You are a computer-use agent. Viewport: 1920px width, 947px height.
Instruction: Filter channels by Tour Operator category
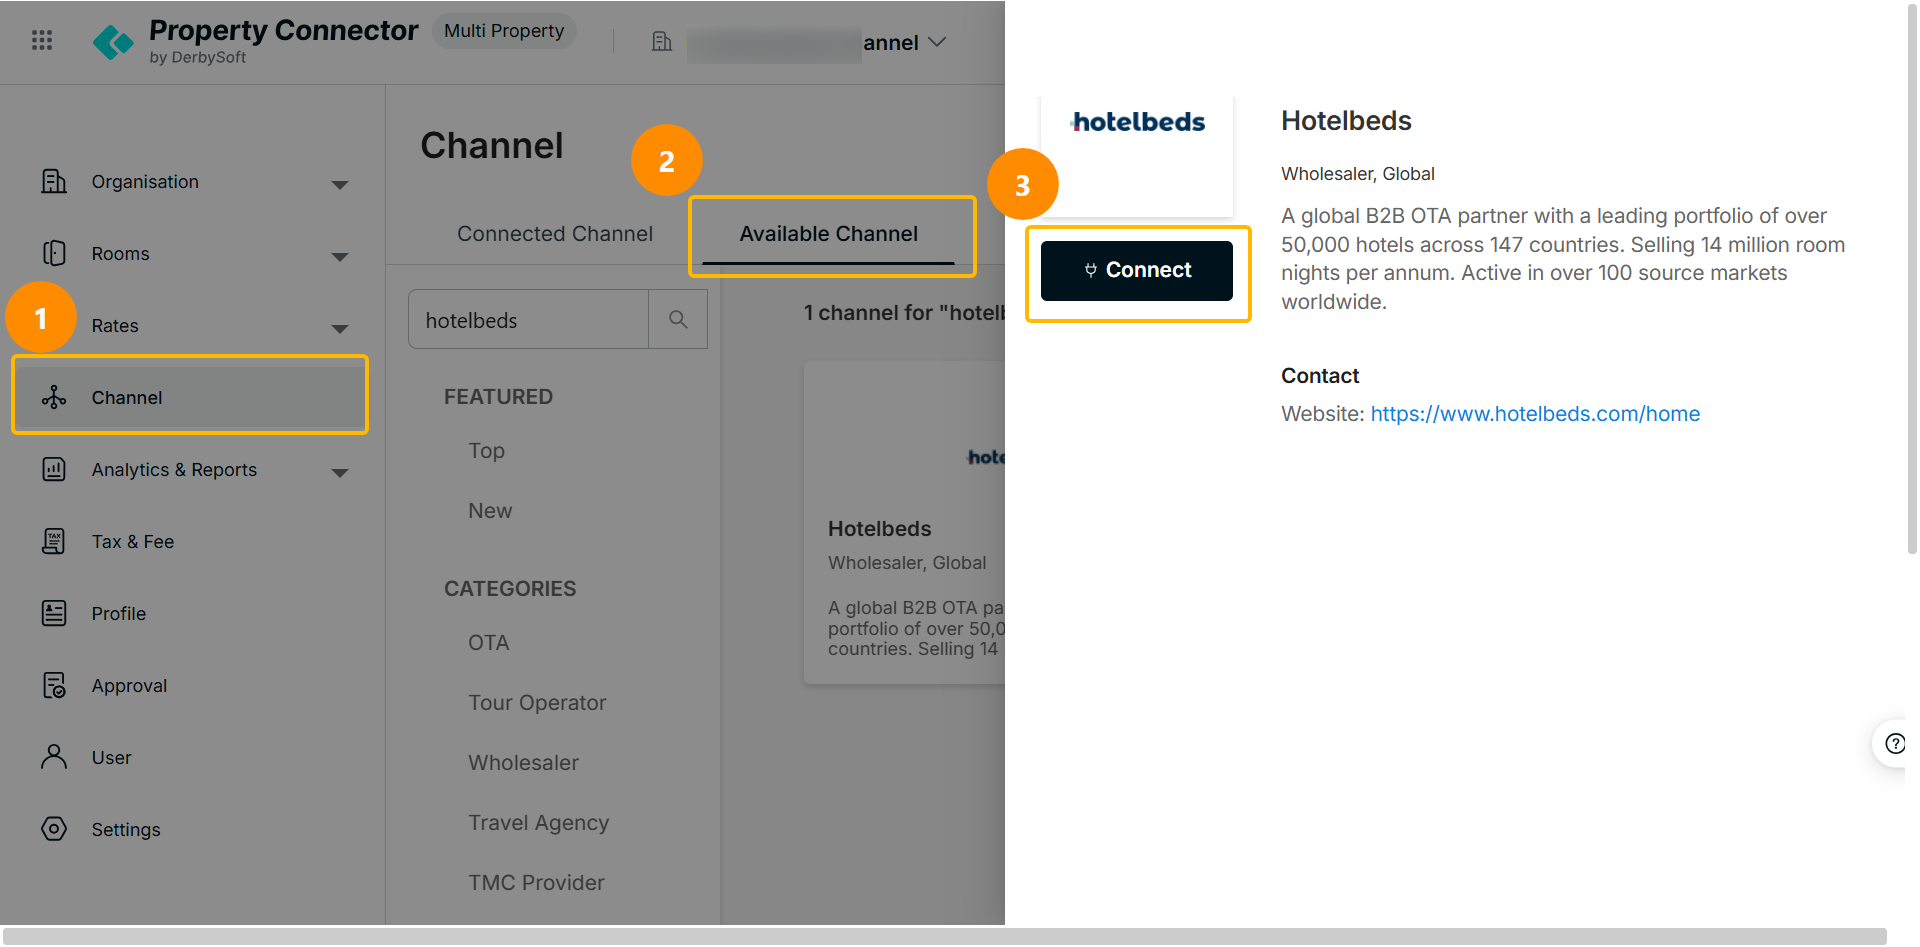pyautogui.click(x=537, y=703)
